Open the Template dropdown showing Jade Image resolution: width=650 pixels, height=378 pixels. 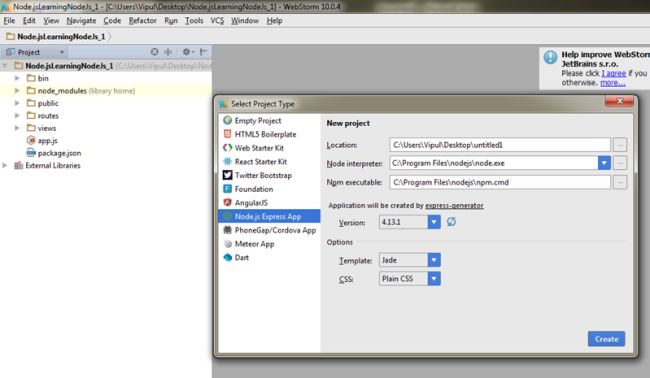click(x=434, y=260)
